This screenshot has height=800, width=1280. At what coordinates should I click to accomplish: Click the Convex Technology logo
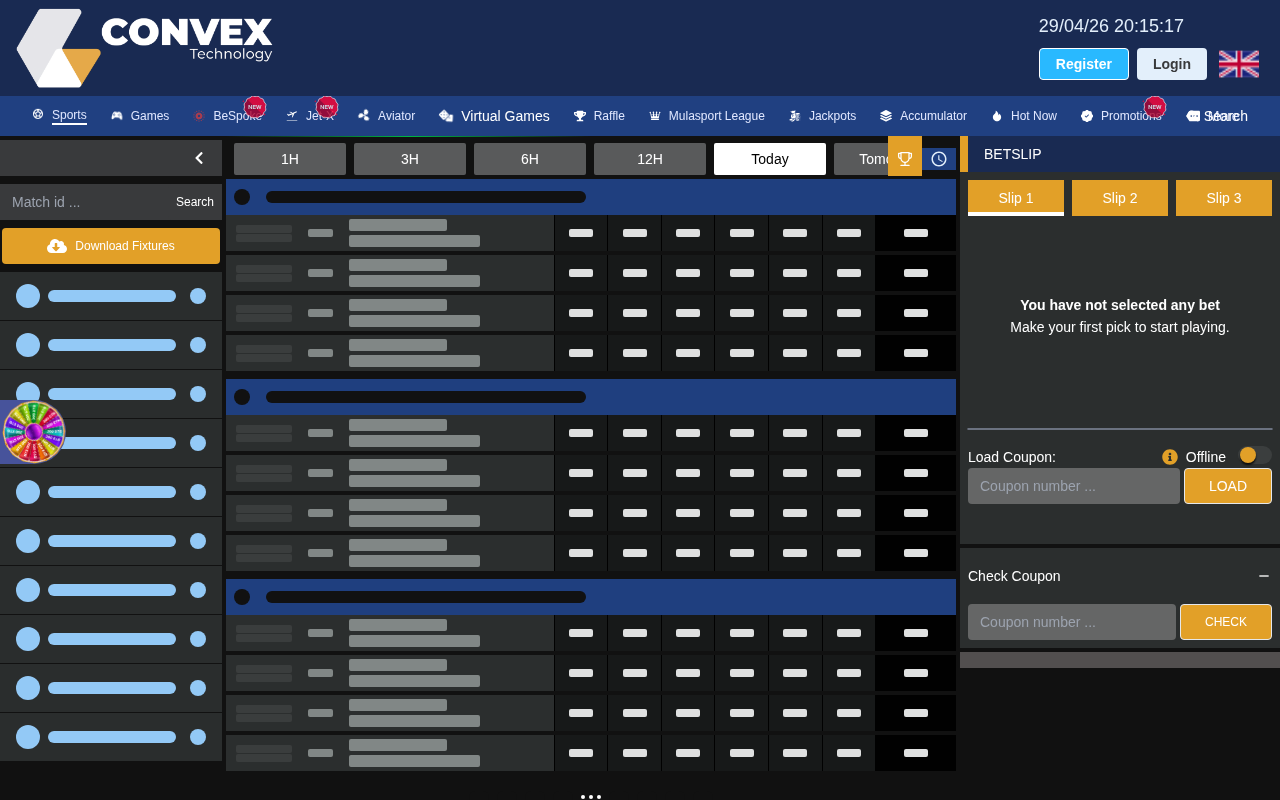(145, 48)
